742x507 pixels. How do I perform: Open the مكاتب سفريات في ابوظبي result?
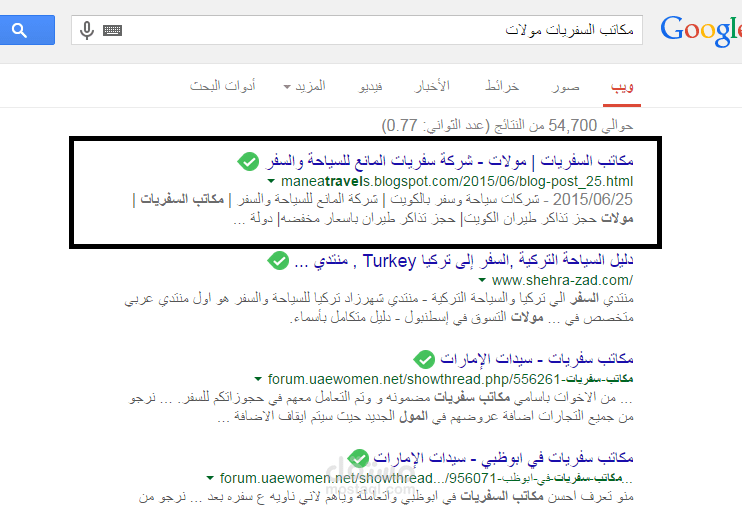[x=503, y=458]
